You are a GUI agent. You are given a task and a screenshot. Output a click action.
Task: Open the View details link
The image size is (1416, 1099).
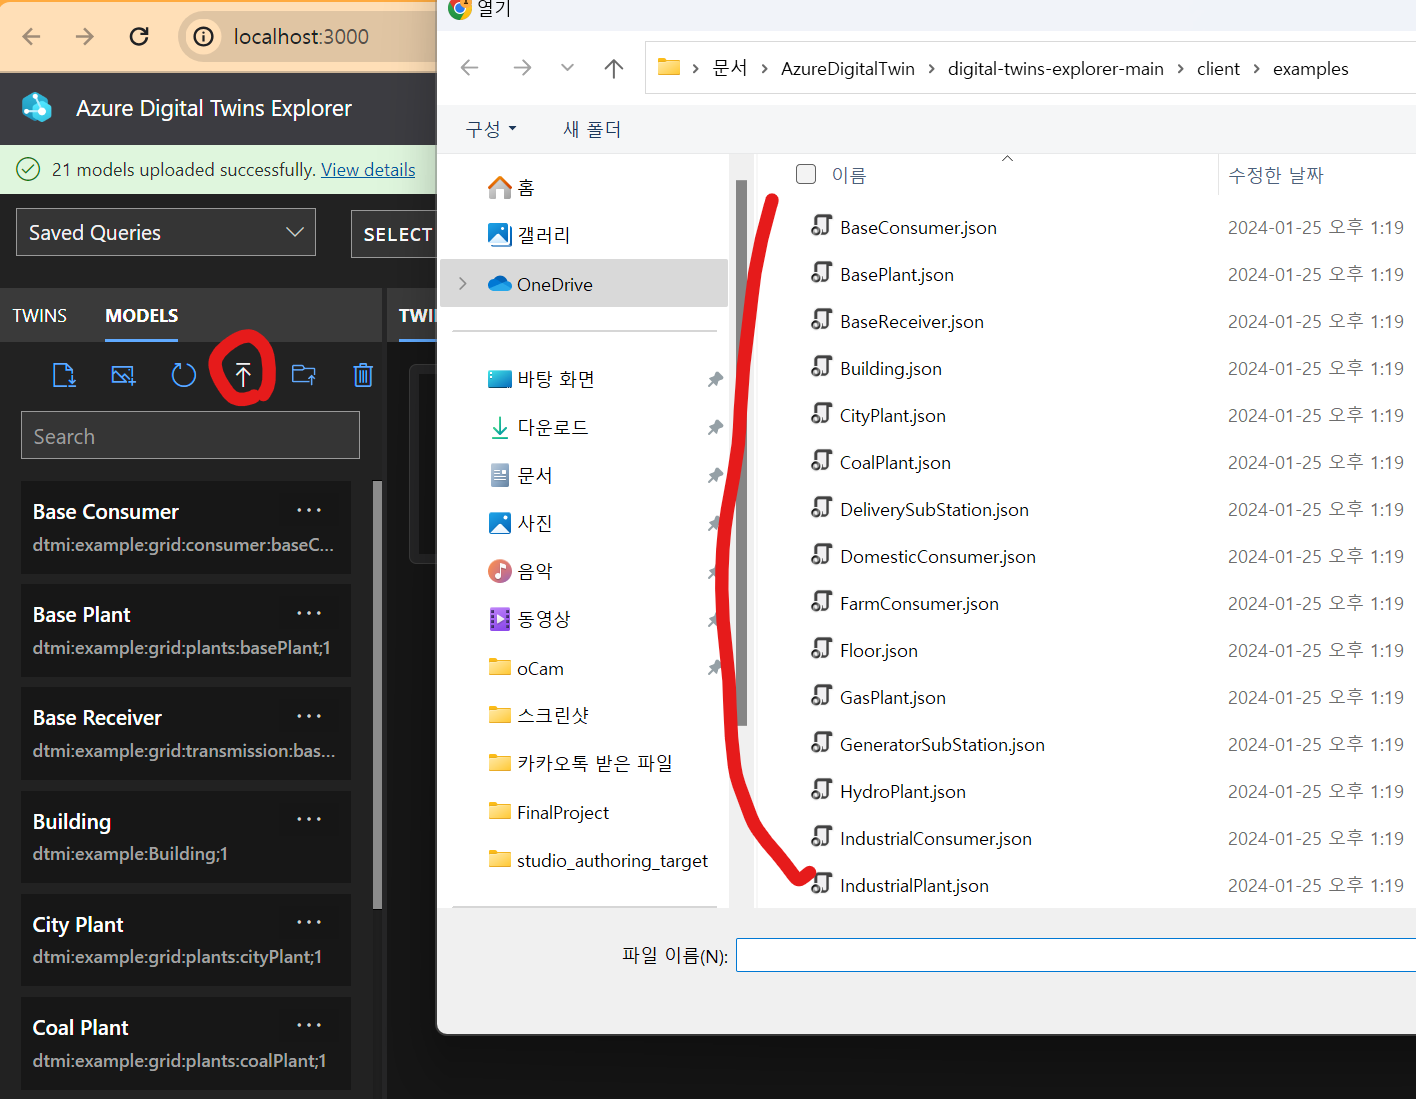pyautogui.click(x=368, y=170)
